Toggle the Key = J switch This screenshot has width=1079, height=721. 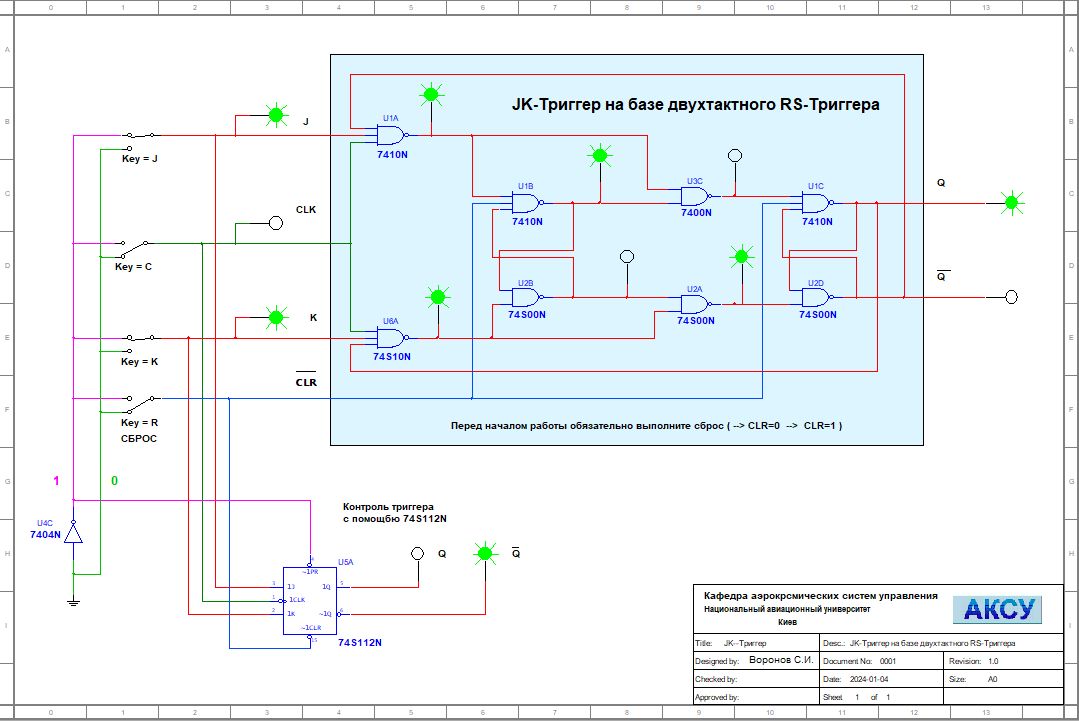pos(140,135)
